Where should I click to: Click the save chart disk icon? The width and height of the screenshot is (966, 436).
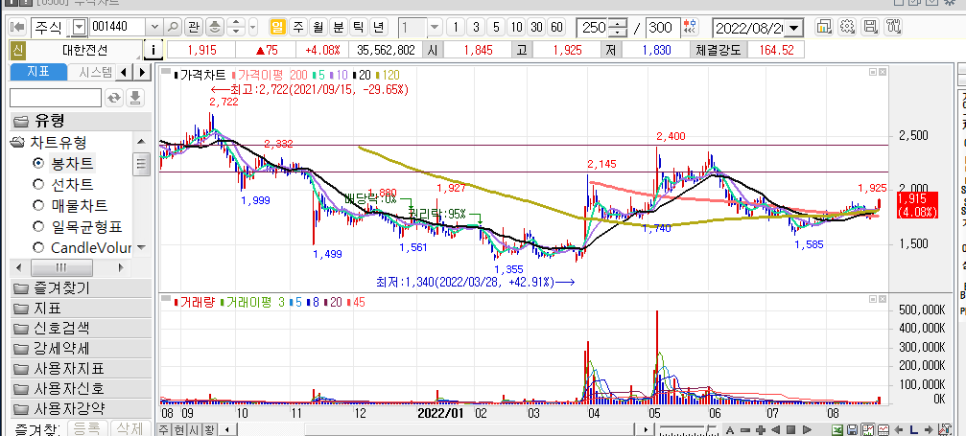coord(870,27)
